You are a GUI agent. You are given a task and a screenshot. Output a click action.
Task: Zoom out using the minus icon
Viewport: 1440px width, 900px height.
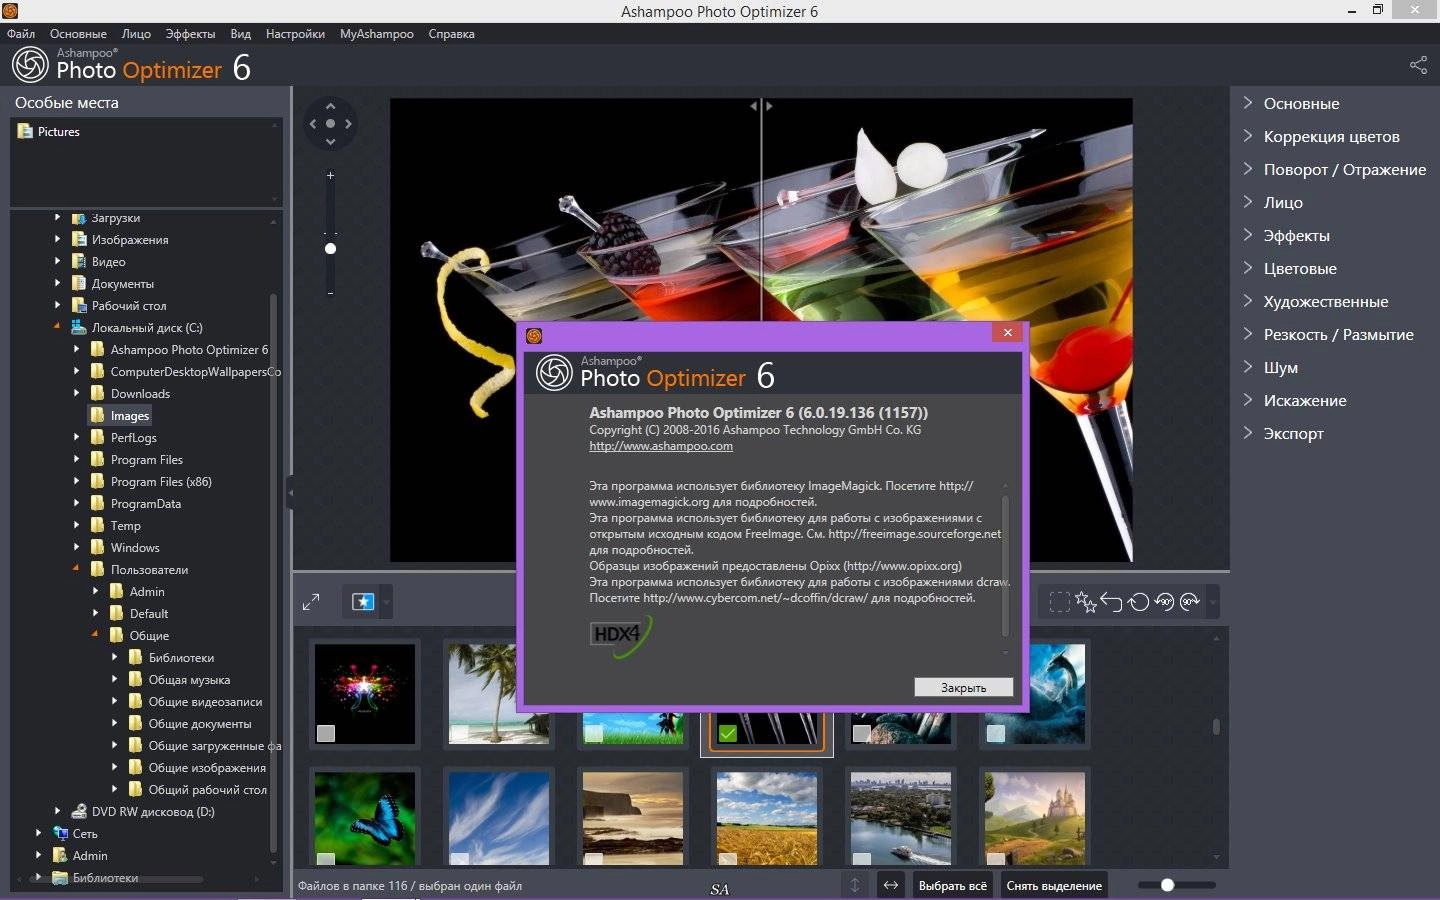click(x=330, y=292)
